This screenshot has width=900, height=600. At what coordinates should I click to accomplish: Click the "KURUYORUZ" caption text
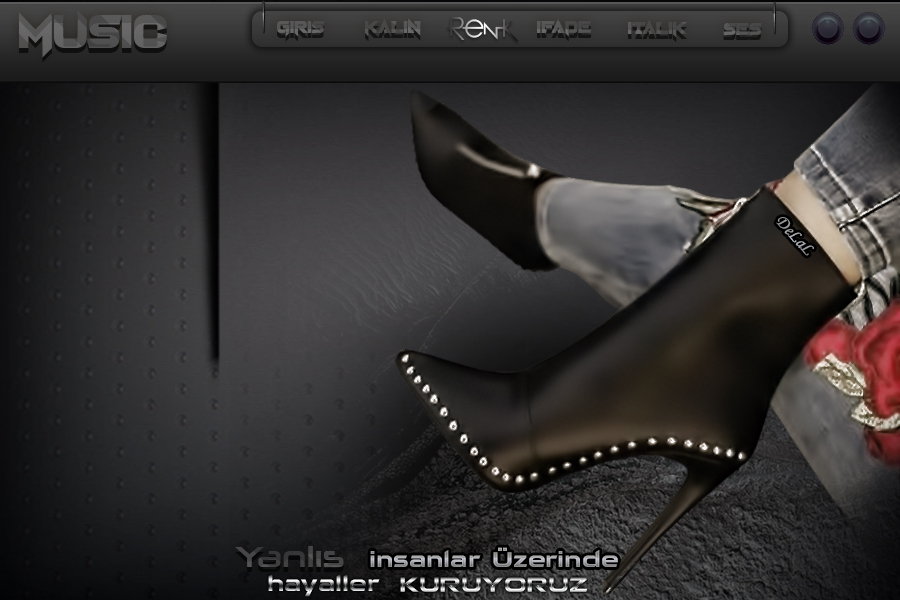(x=494, y=584)
